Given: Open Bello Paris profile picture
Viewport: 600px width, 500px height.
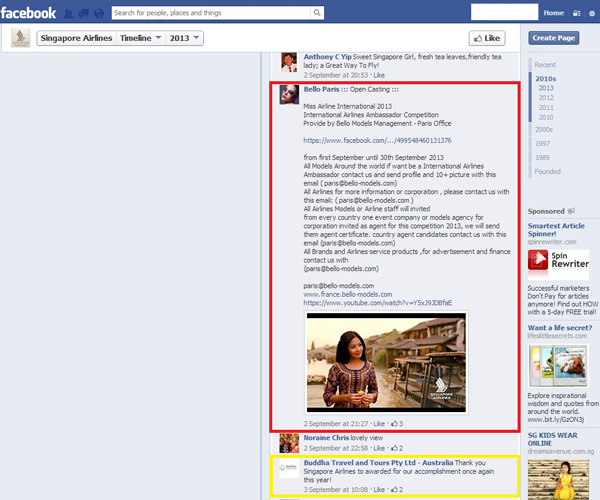Looking at the screenshot, I should tap(289, 95).
